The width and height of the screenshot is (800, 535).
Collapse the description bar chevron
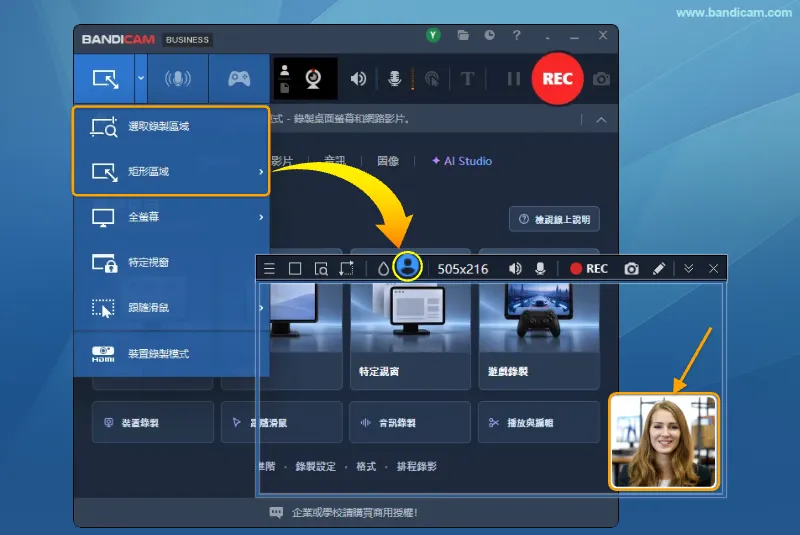click(601, 120)
